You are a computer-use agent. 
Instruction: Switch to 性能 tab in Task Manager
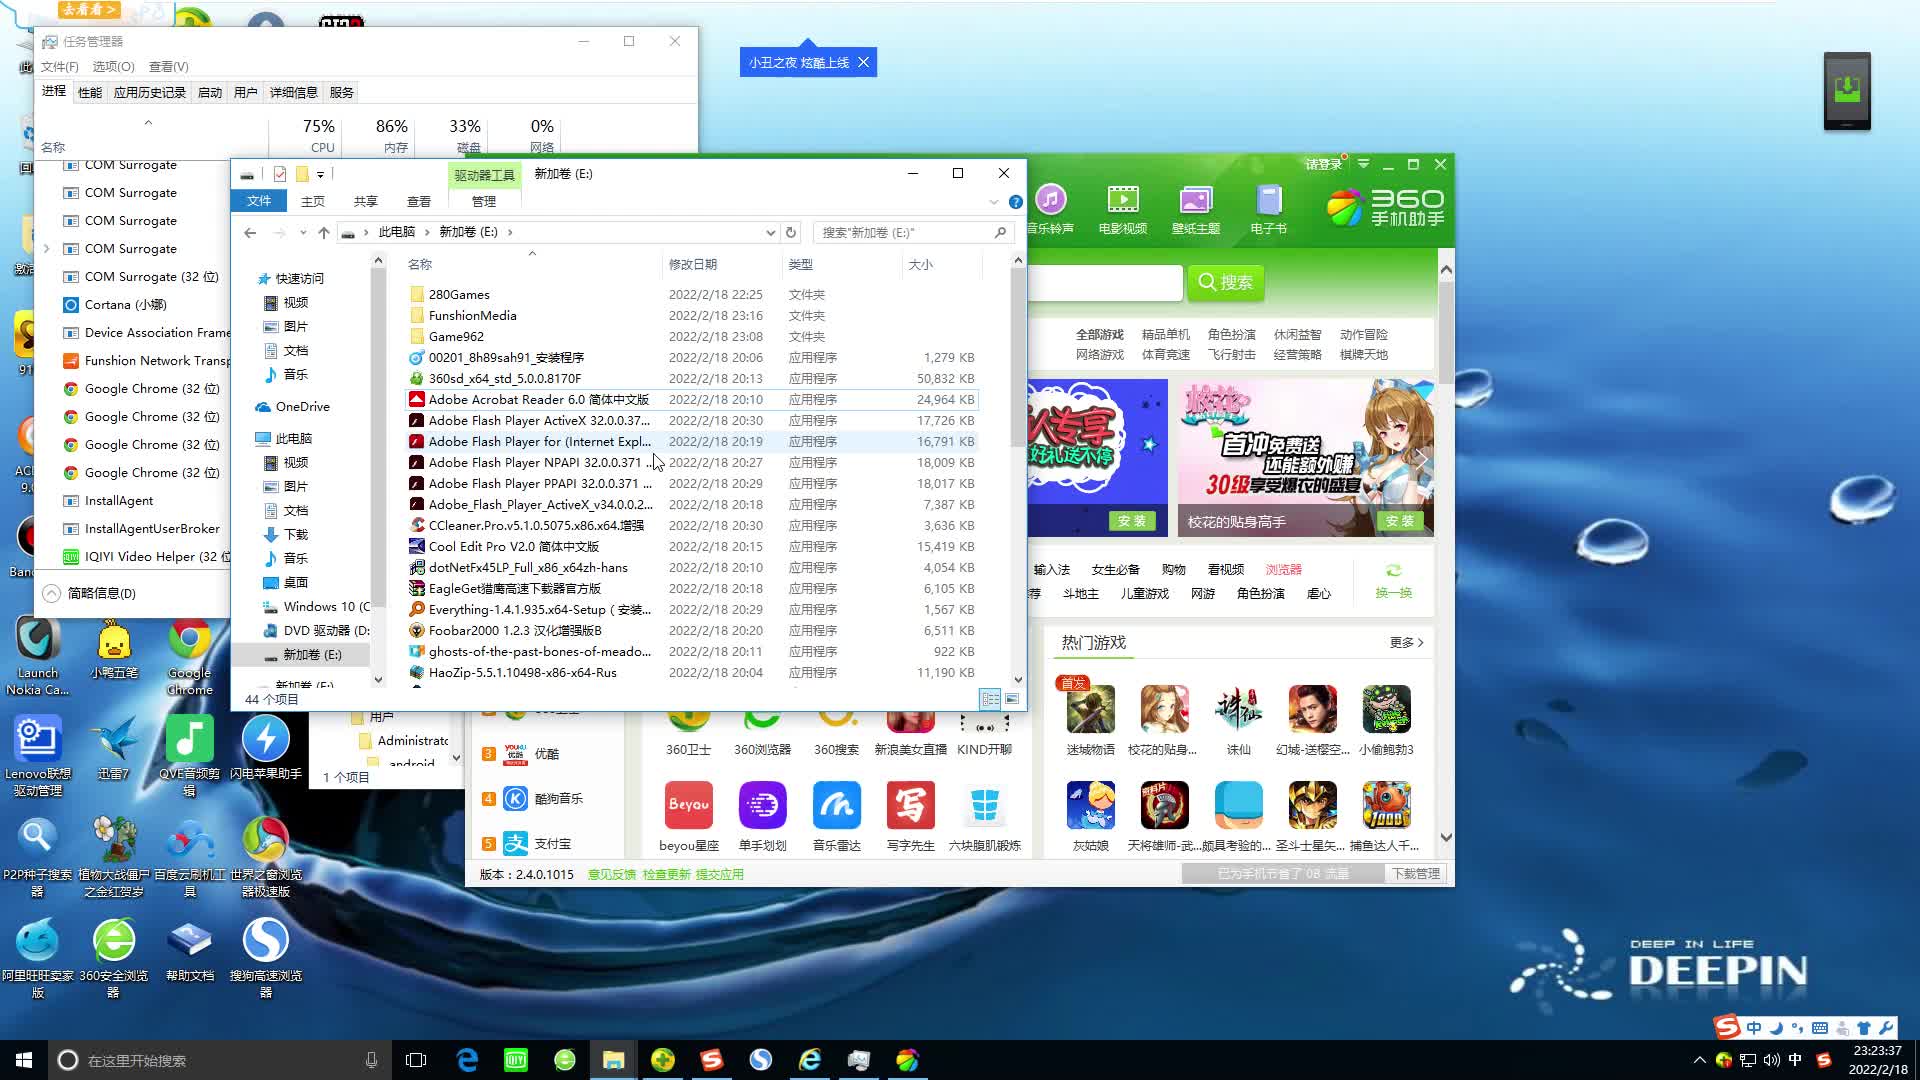click(x=90, y=92)
